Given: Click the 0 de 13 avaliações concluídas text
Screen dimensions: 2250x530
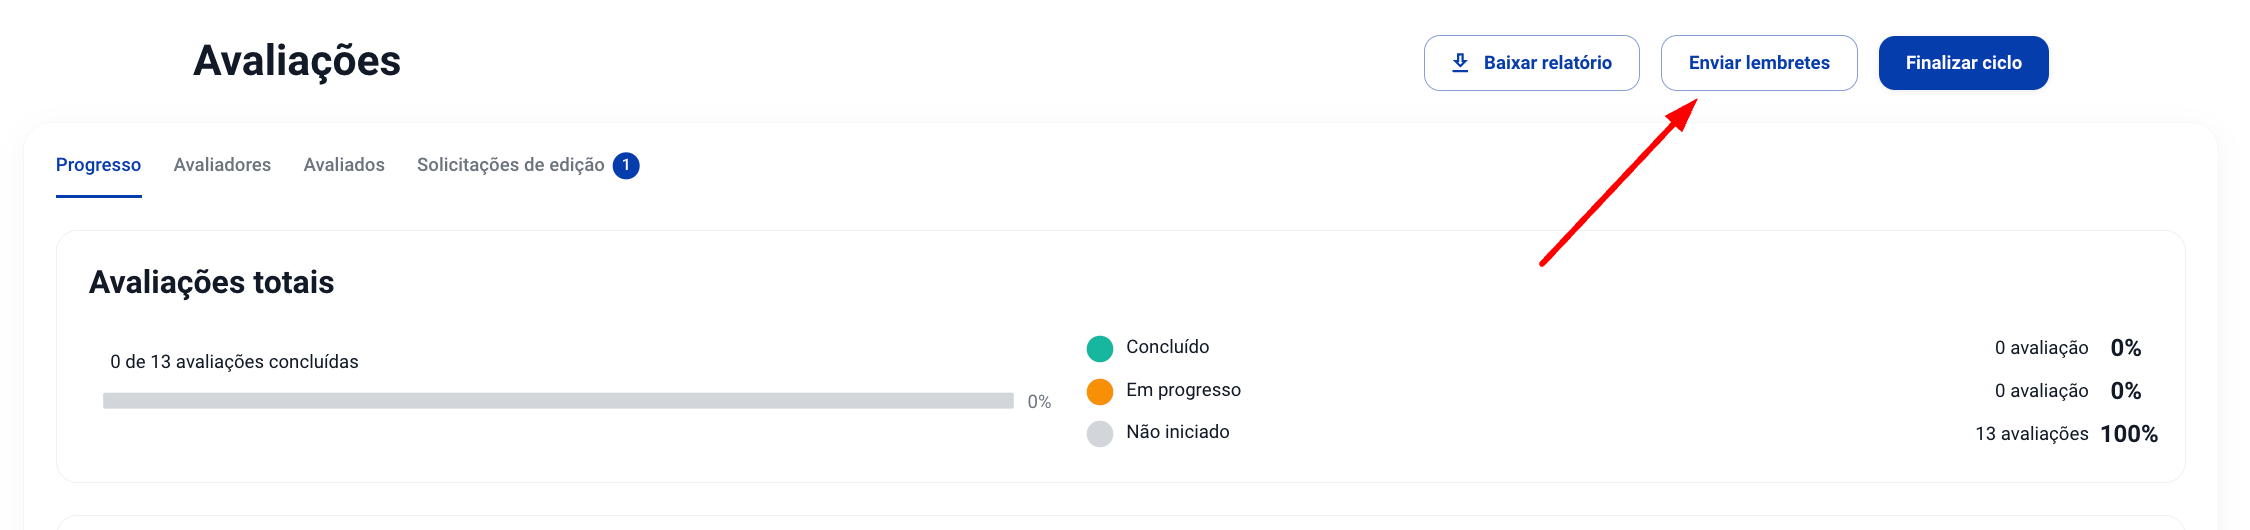Looking at the screenshot, I should [x=234, y=362].
